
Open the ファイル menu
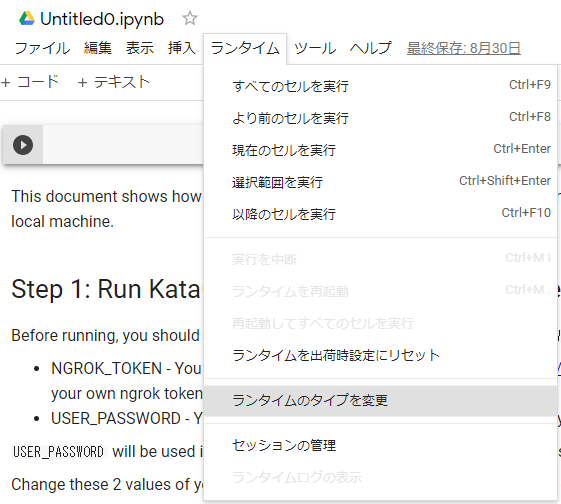pos(42,48)
